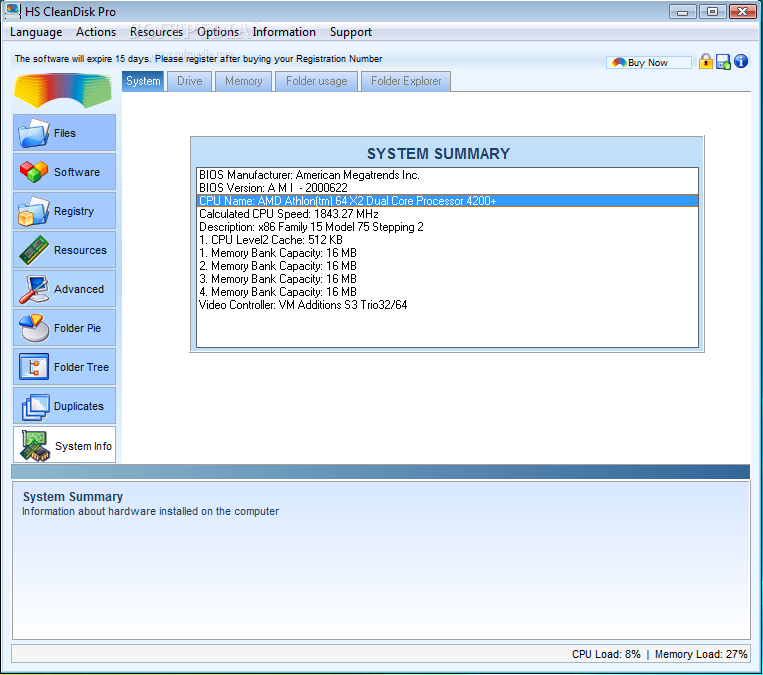Click the SYSTEM SUMMARY heading
This screenshot has width=763, height=675.
[438, 154]
